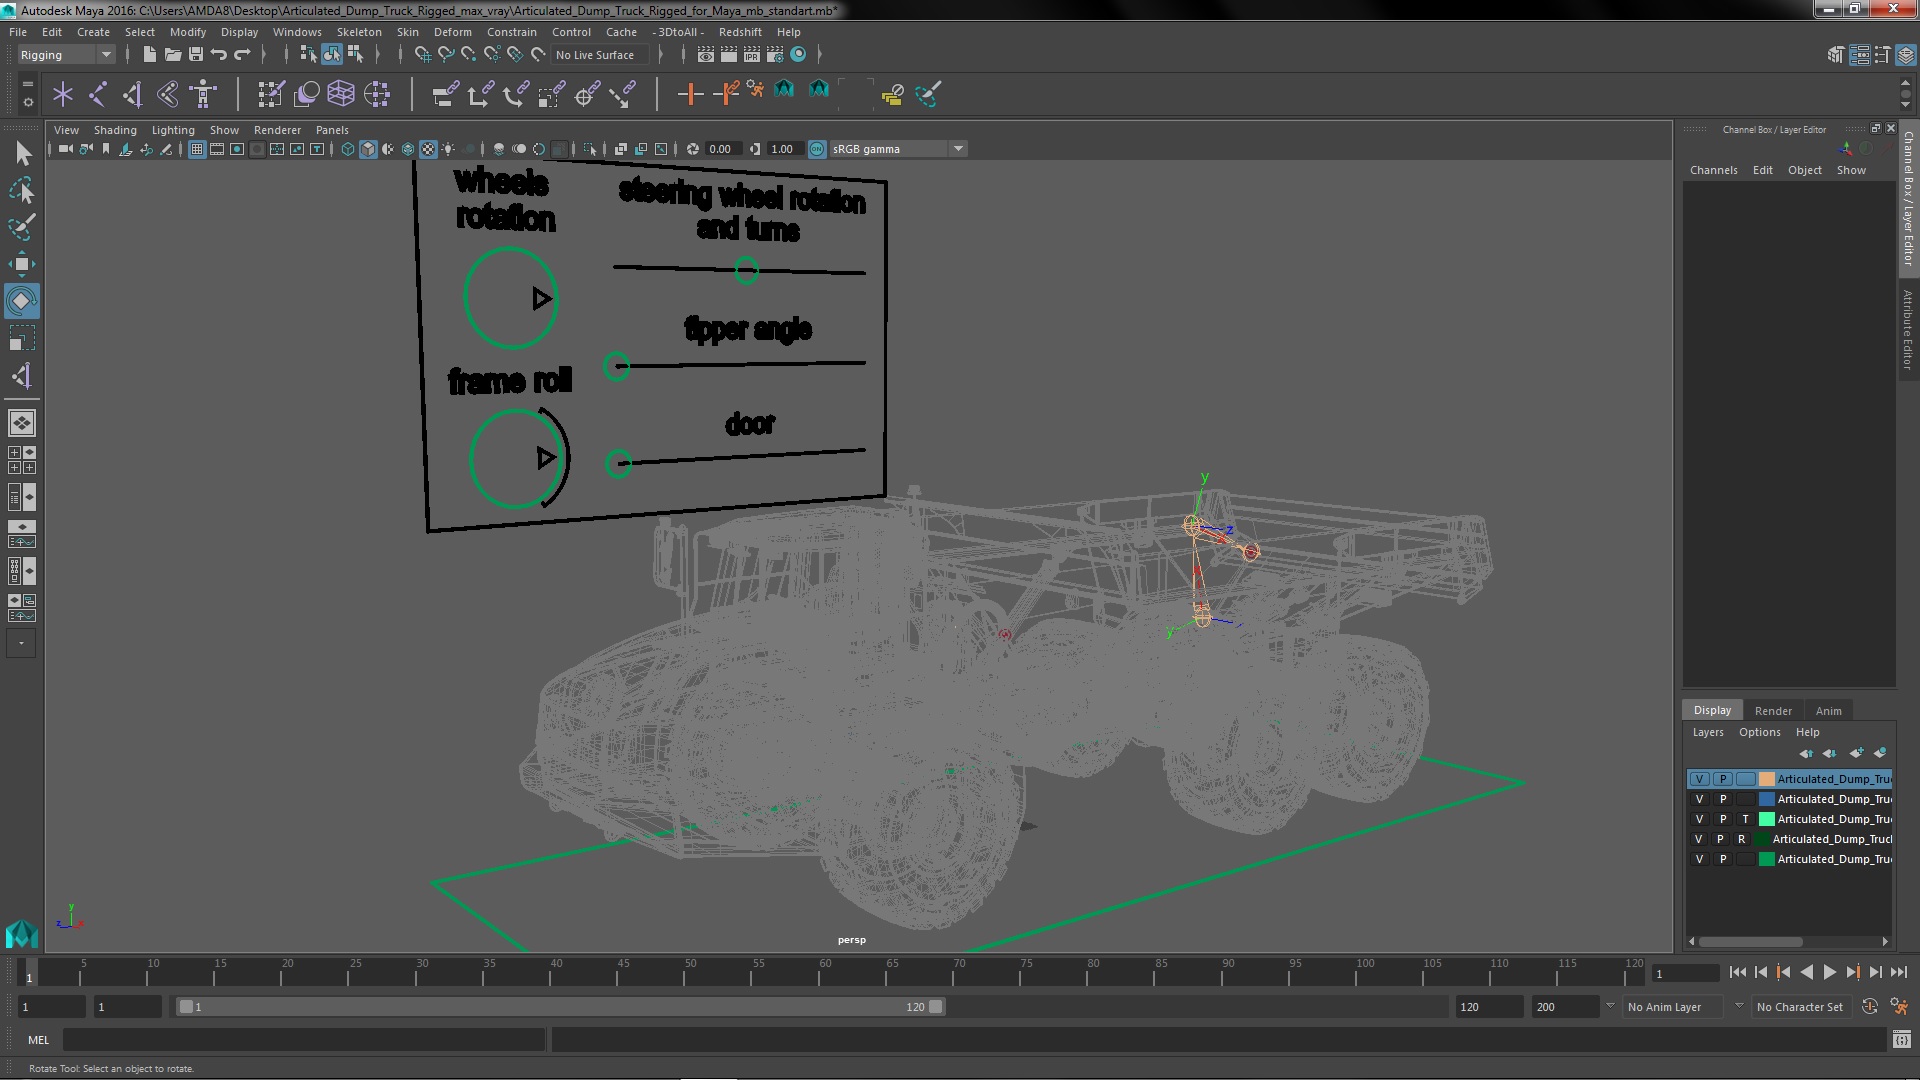Viewport: 1920px width, 1080px height.
Task: Switch to the Anim layer tab
Action: pyautogui.click(x=1828, y=711)
